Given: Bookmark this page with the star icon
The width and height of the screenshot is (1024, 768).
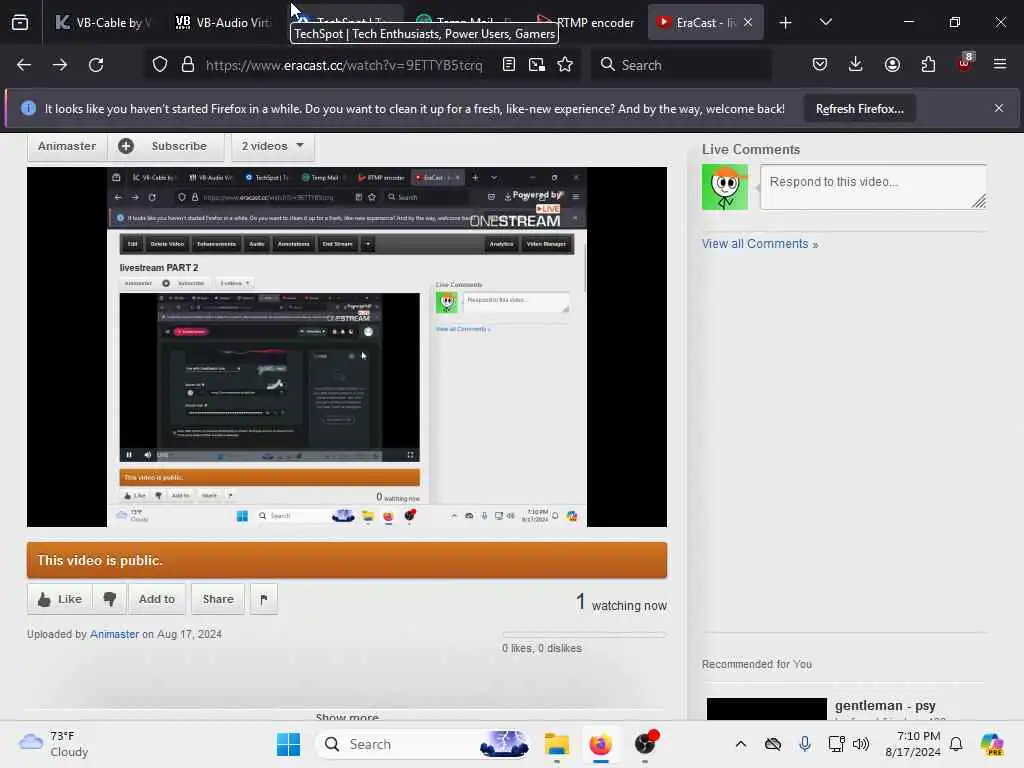Looking at the screenshot, I should [x=565, y=65].
